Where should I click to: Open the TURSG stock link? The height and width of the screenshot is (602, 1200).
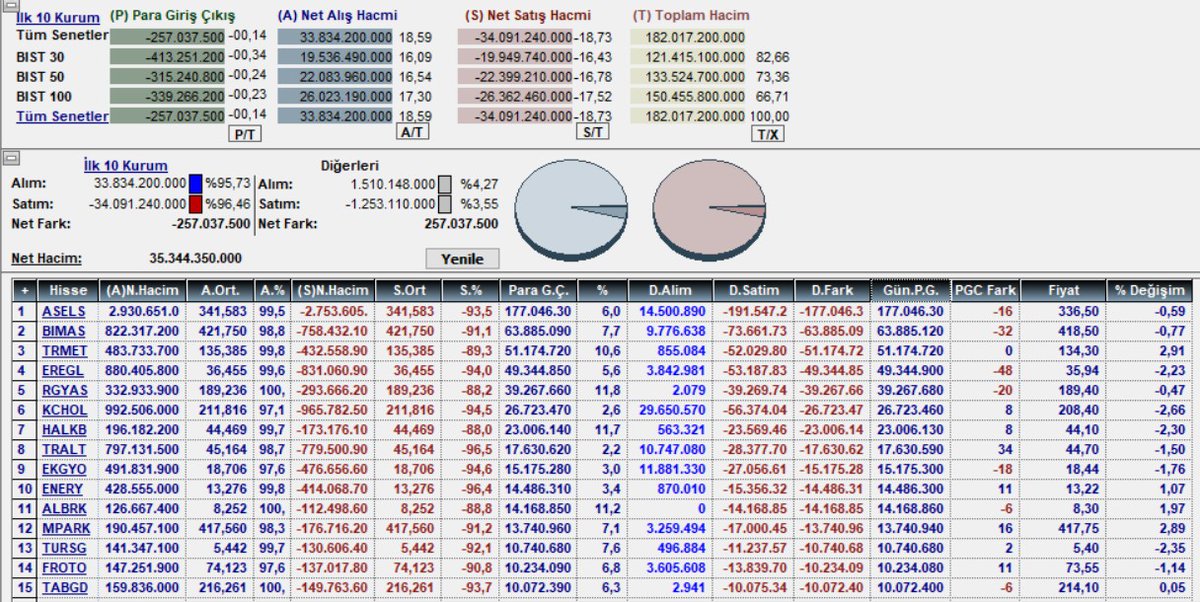point(64,546)
